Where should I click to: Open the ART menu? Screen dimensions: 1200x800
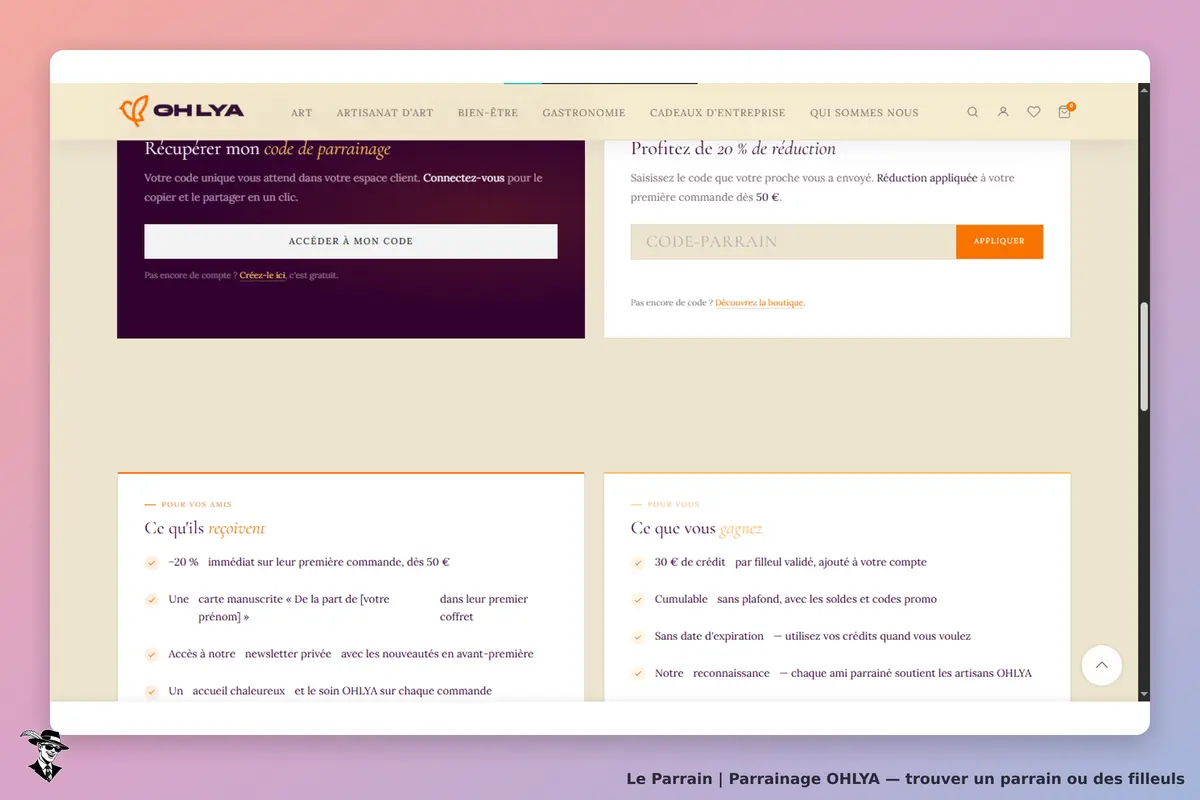(302, 113)
